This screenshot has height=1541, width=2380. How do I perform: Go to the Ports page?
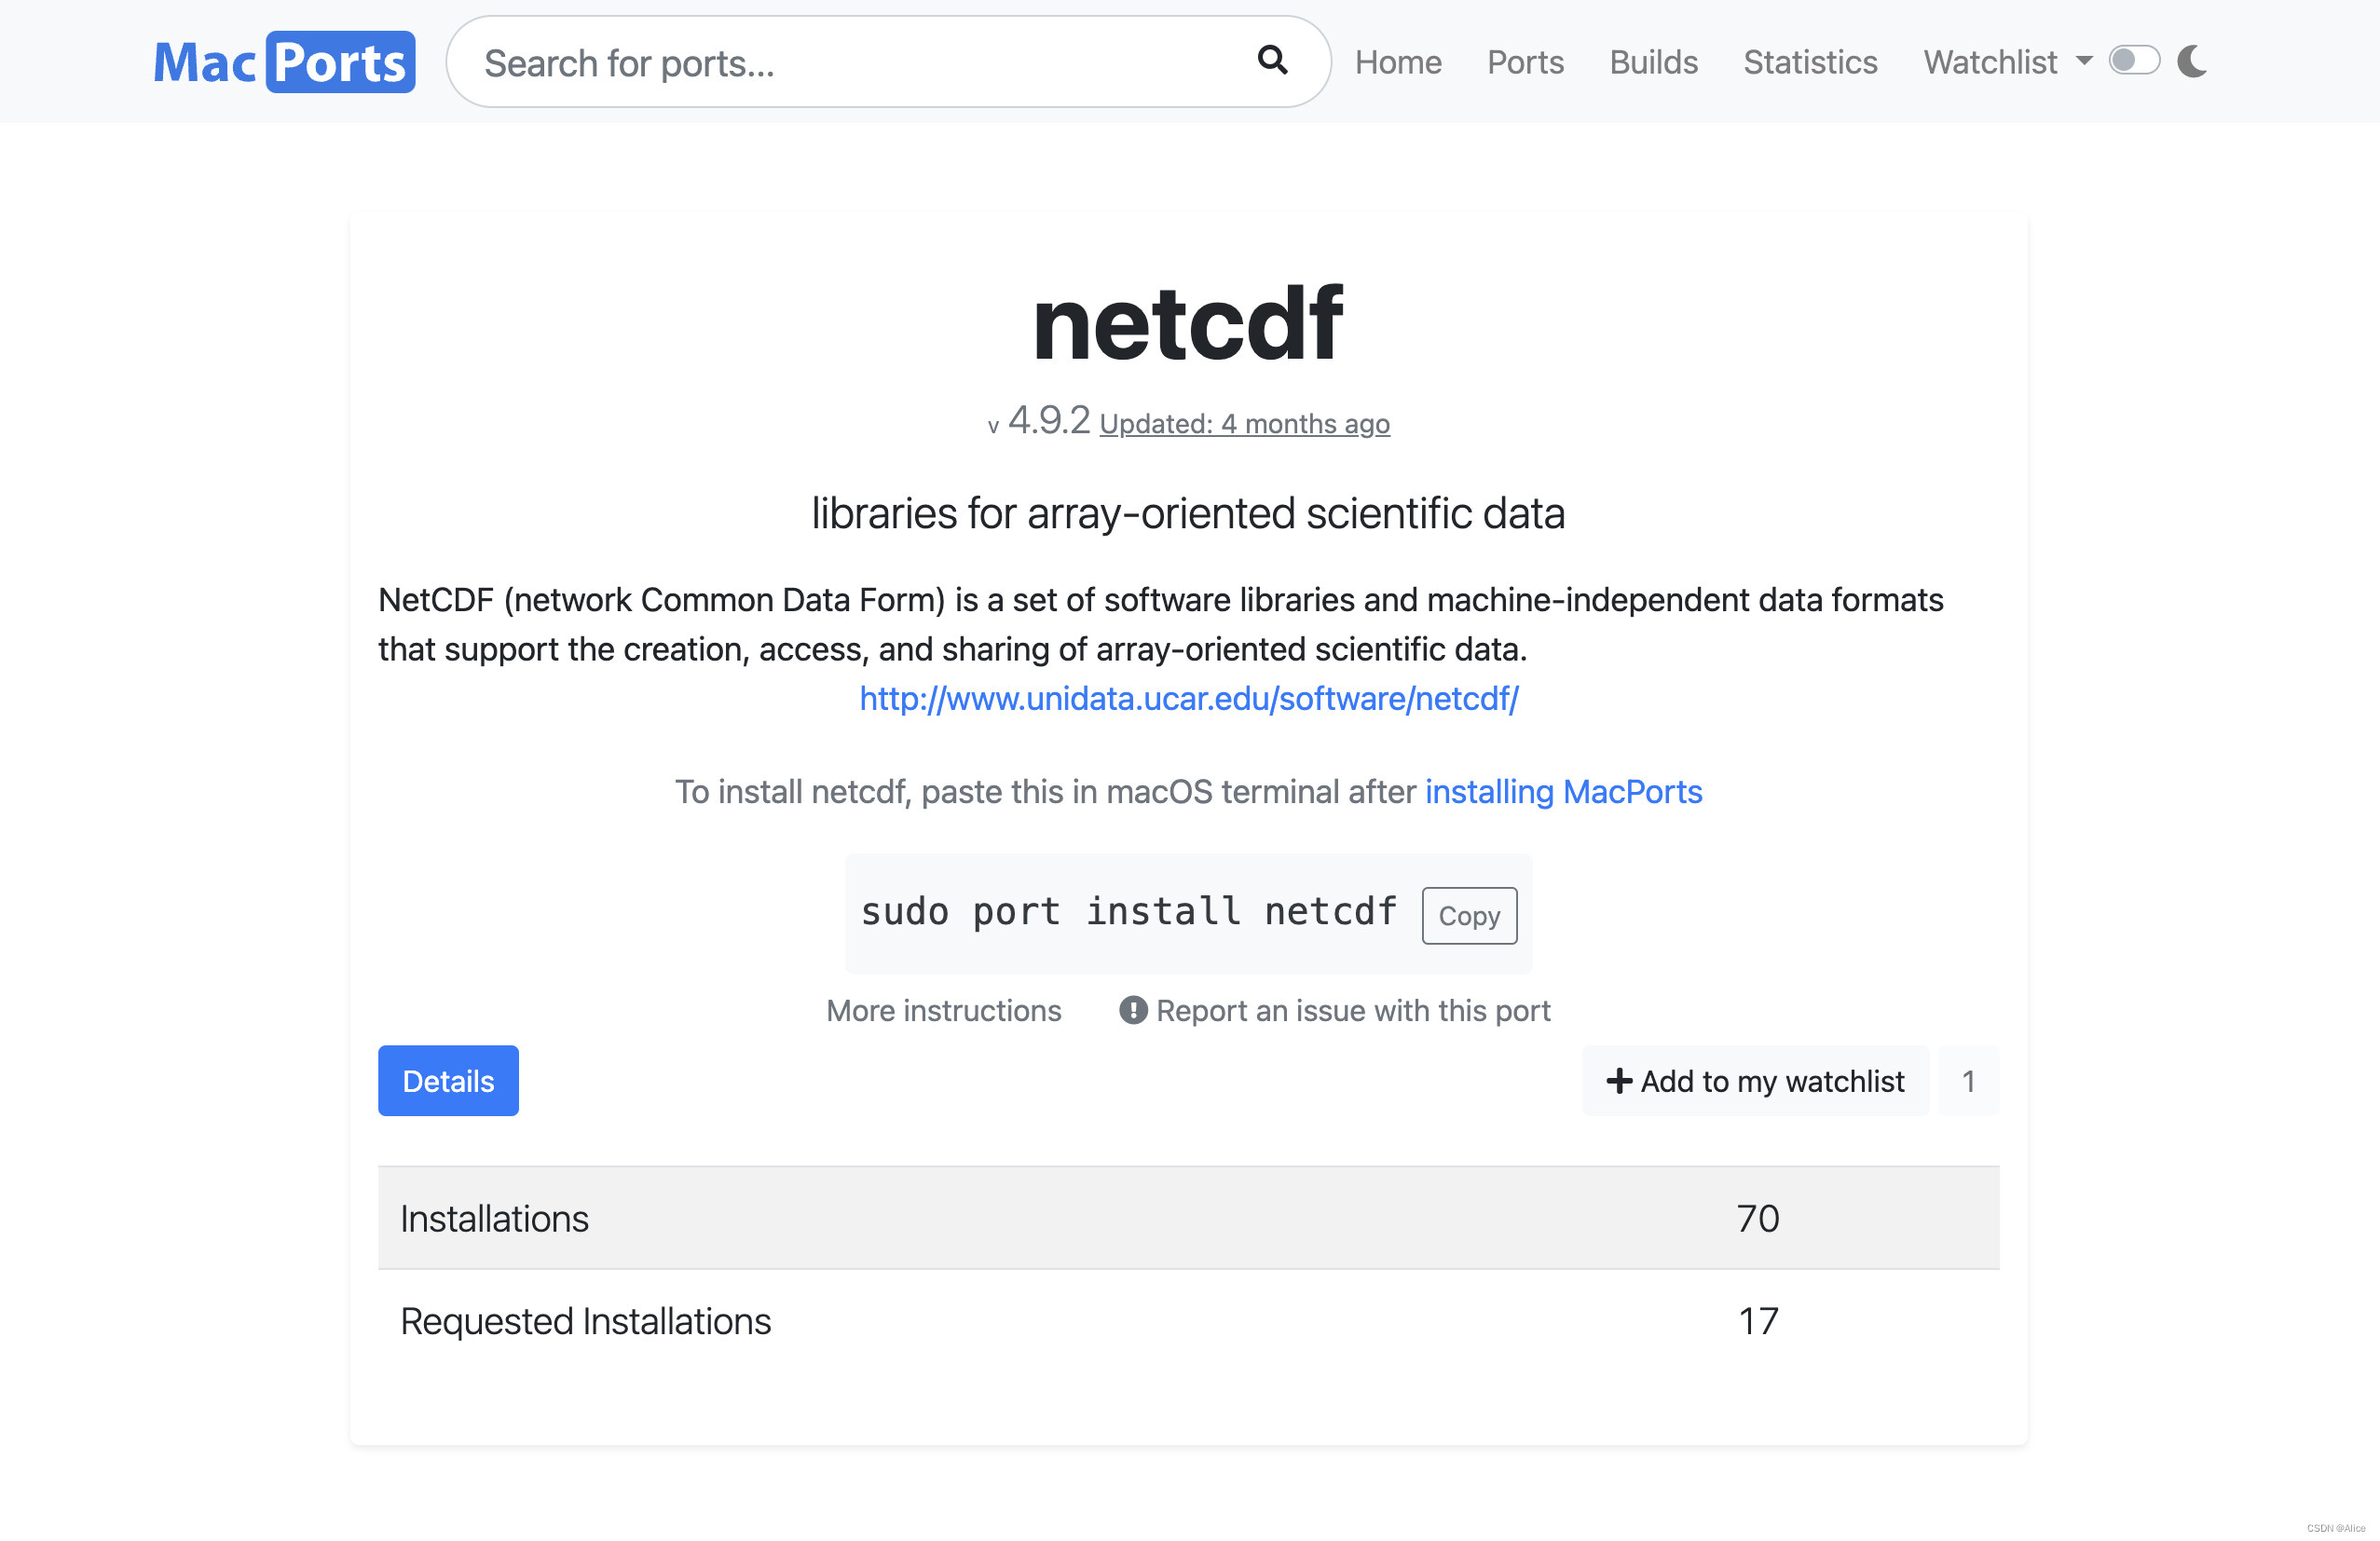pyautogui.click(x=1524, y=62)
